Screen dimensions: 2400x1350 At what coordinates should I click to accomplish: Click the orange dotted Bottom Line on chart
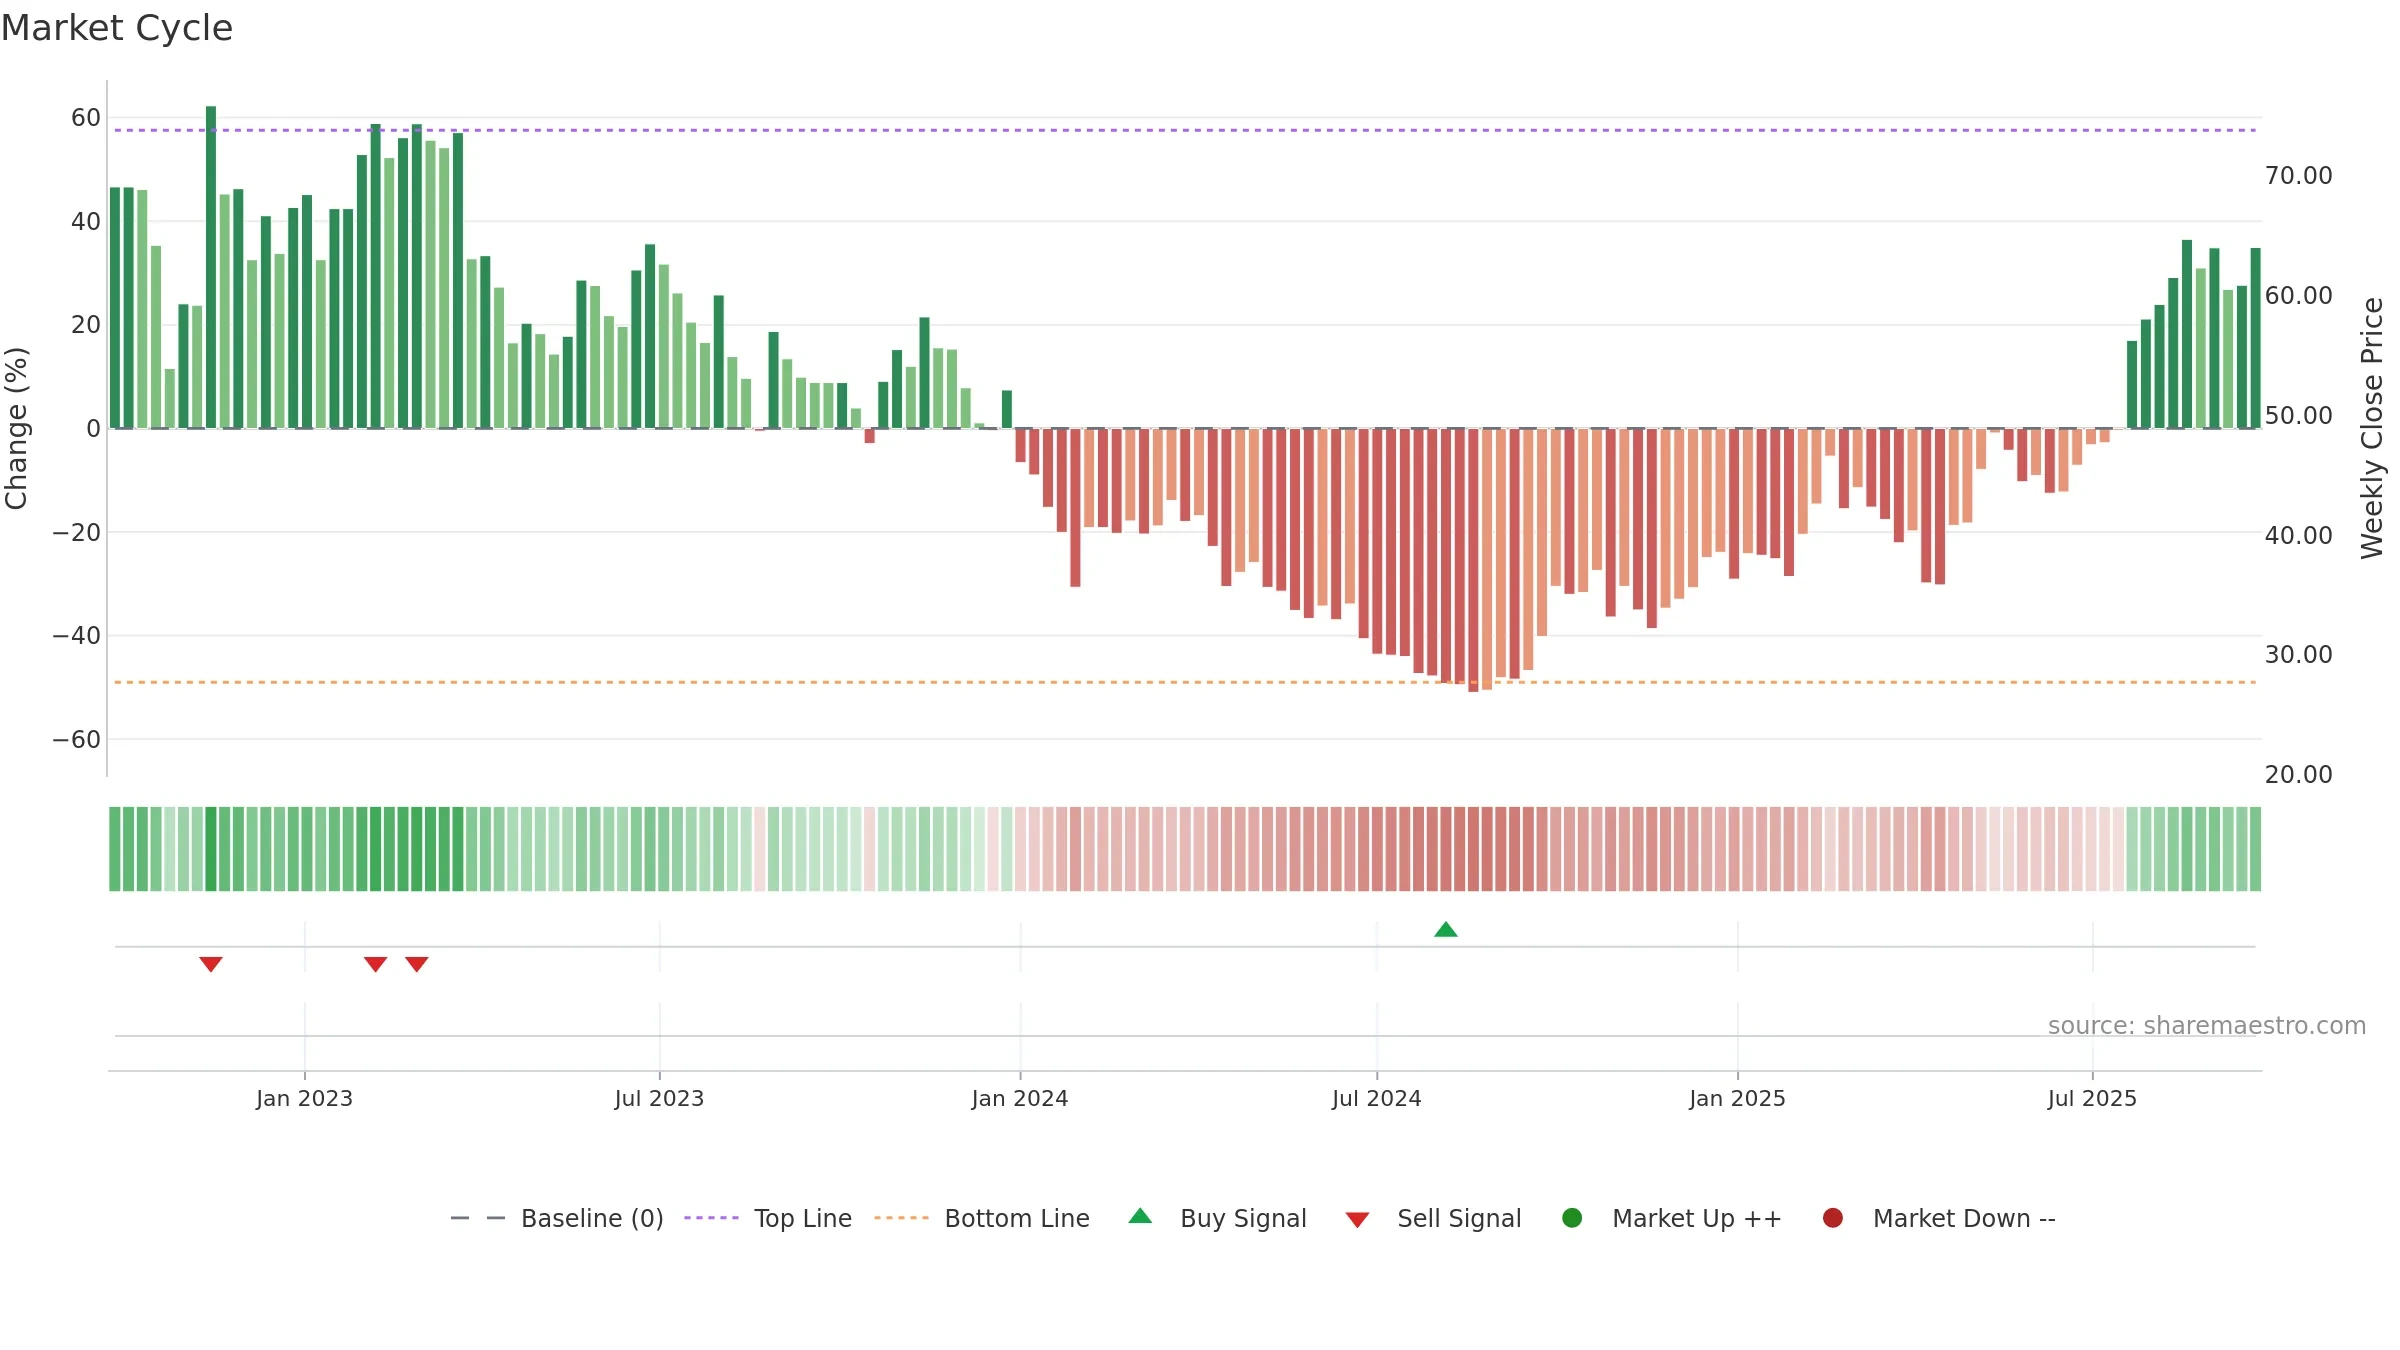[x=1185, y=682]
